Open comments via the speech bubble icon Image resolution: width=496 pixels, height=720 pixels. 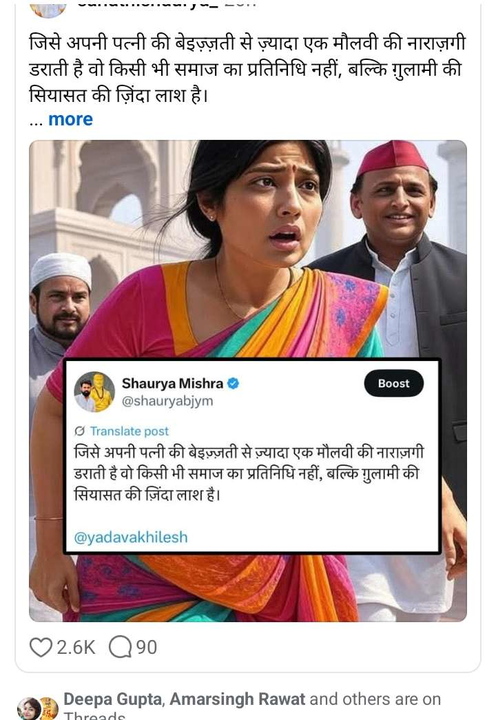pos(120,647)
